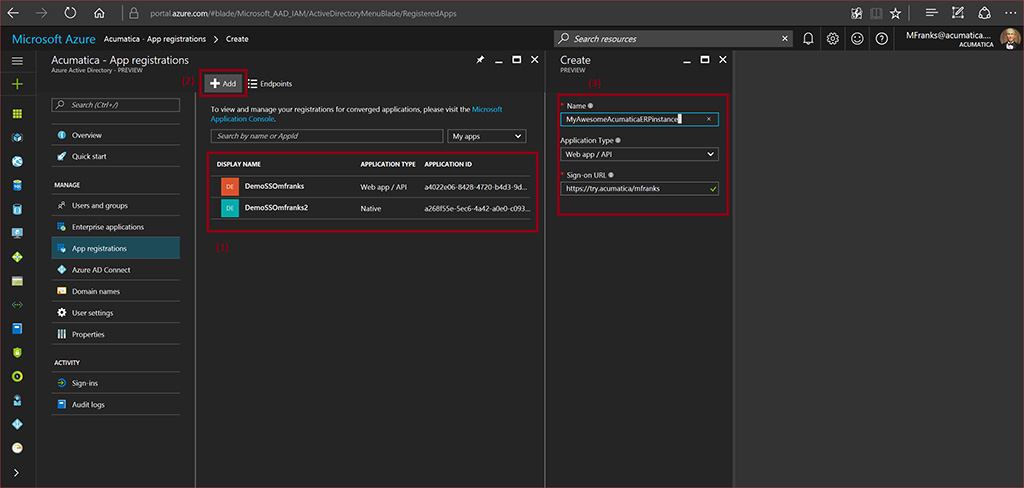Open Virtual networks arrows icon in sidebar

(18, 304)
